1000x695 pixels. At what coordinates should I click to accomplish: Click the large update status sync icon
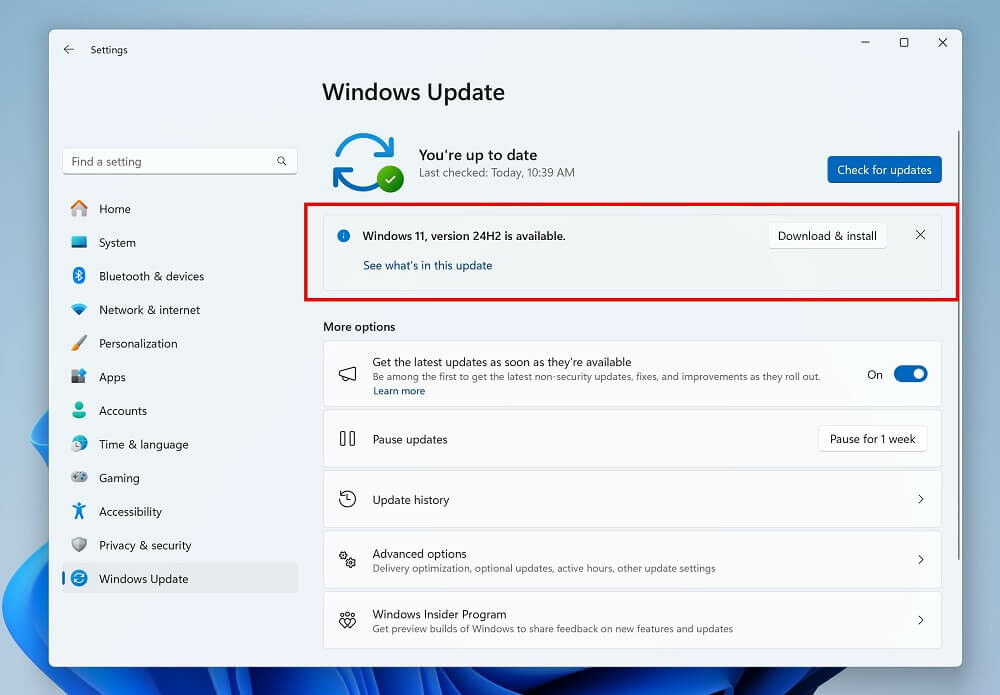tap(367, 163)
